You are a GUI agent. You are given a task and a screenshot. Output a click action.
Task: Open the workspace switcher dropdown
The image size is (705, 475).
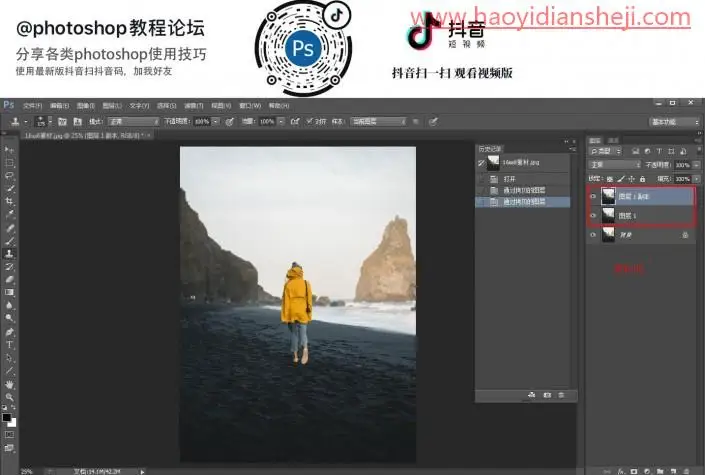click(674, 122)
